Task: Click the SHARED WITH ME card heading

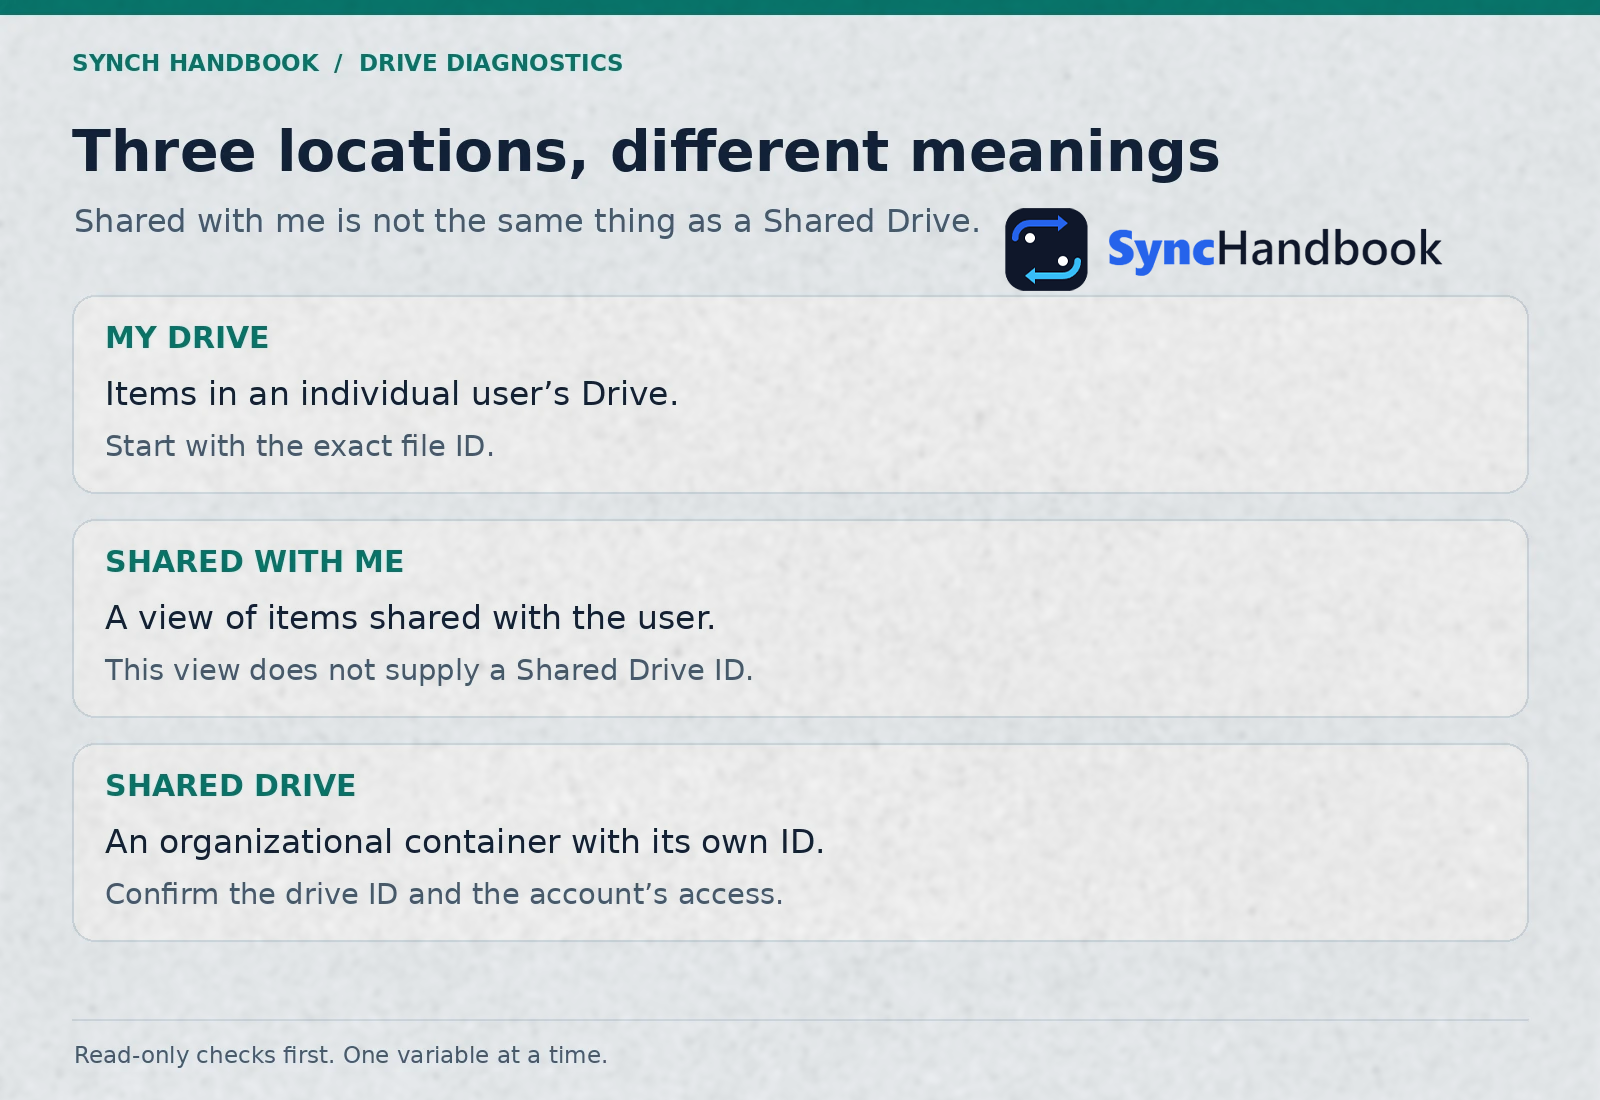Action: 255,562
